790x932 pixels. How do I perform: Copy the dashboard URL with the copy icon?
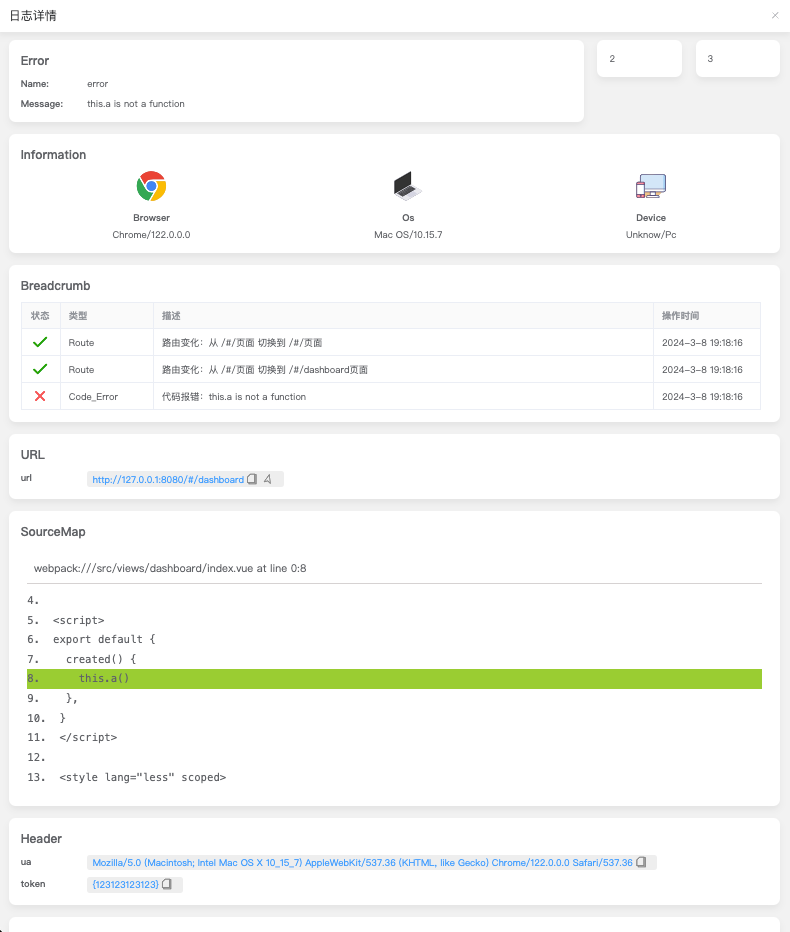point(252,480)
